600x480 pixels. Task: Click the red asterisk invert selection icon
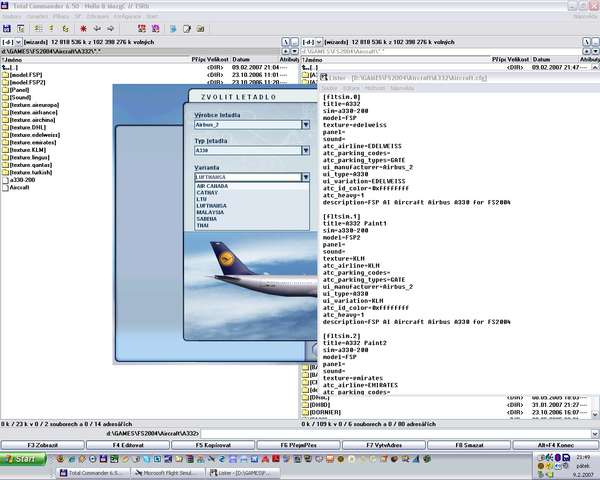83,29
